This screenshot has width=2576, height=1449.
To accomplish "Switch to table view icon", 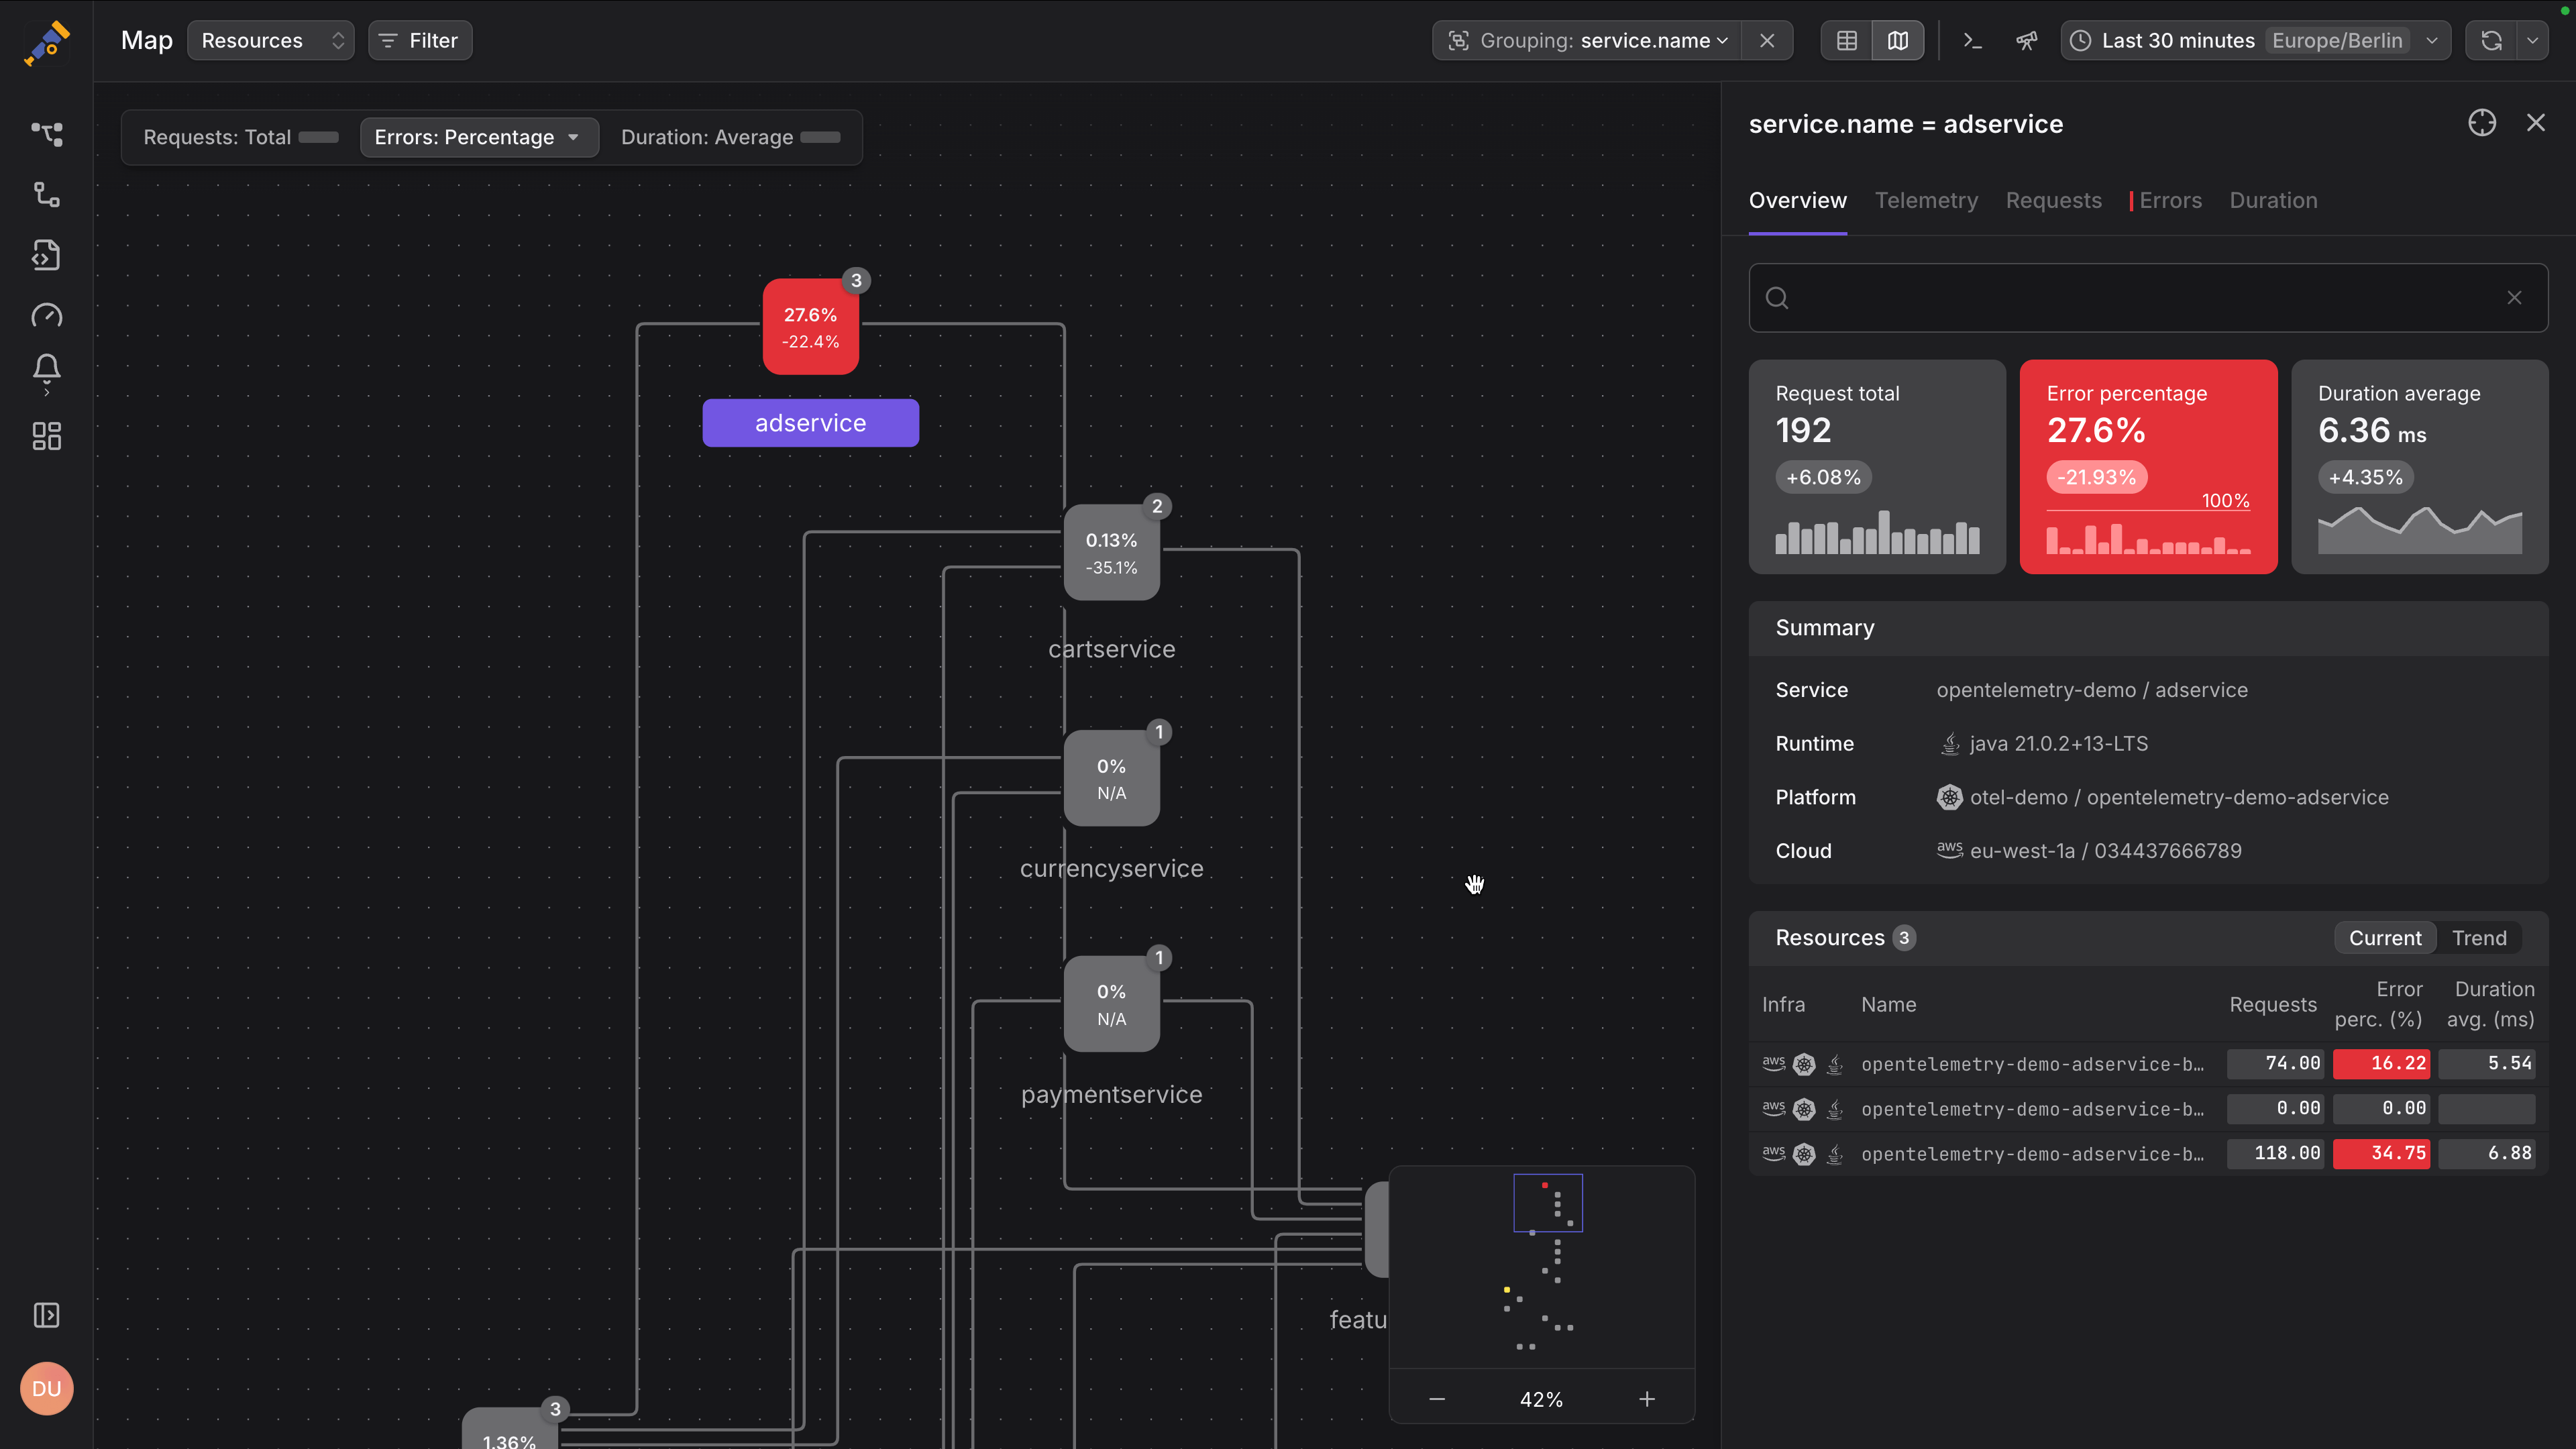I will (1846, 41).
